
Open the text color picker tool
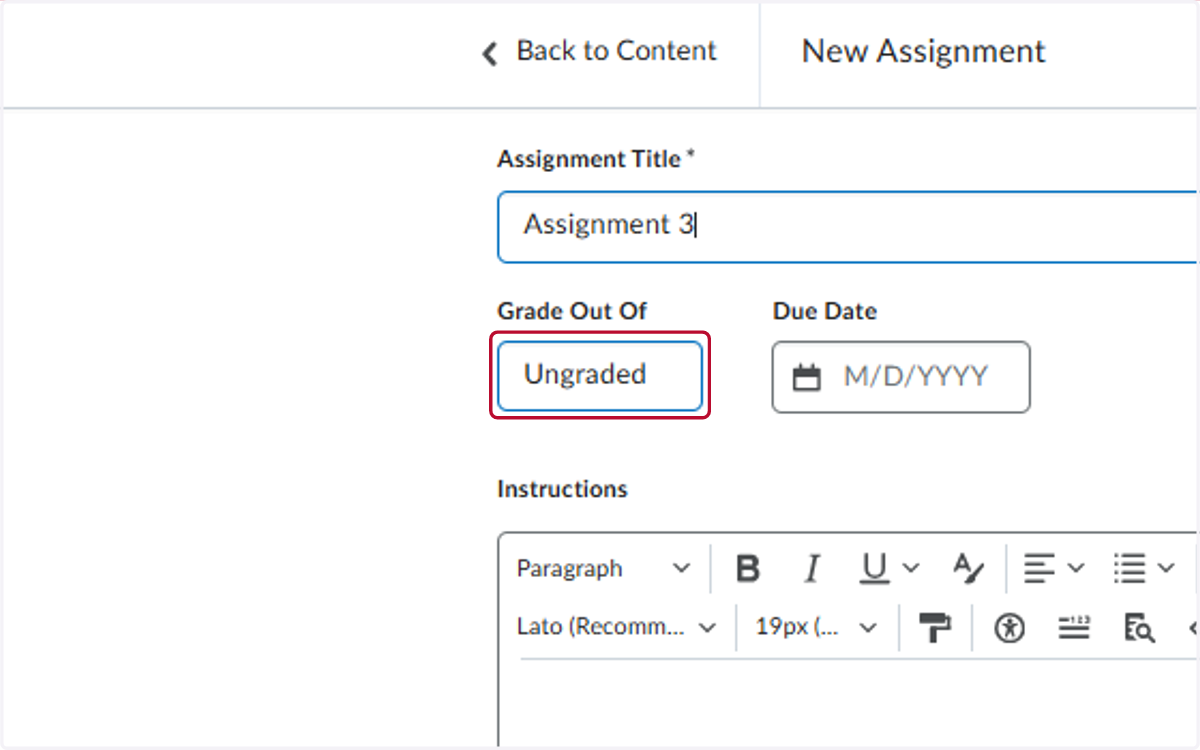[x=968, y=569]
